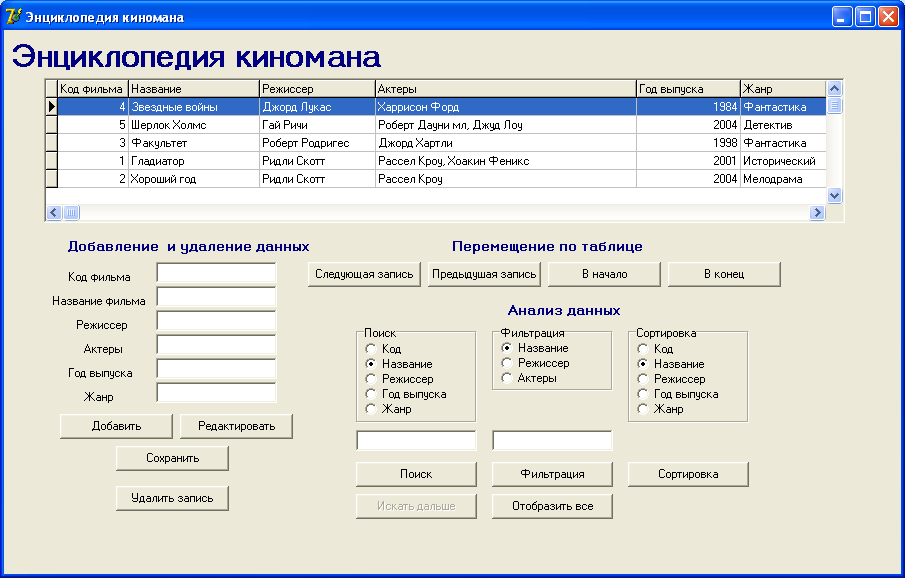Click the Delphi app icon in title bar
This screenshot has width=905, height=578.
tap(13, 17)
